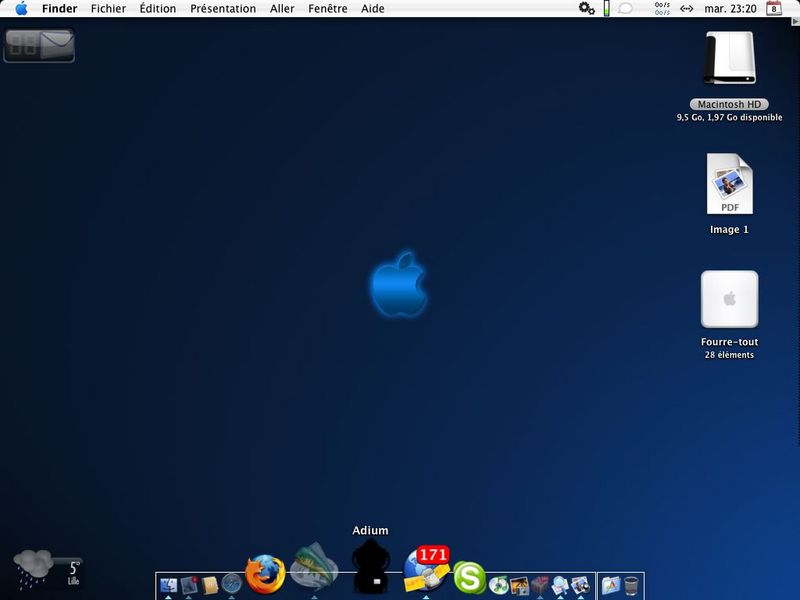Open the Aller menu
Image resolution: width=800 pixels, height=600 pixels.
click(x=282, y=9)
